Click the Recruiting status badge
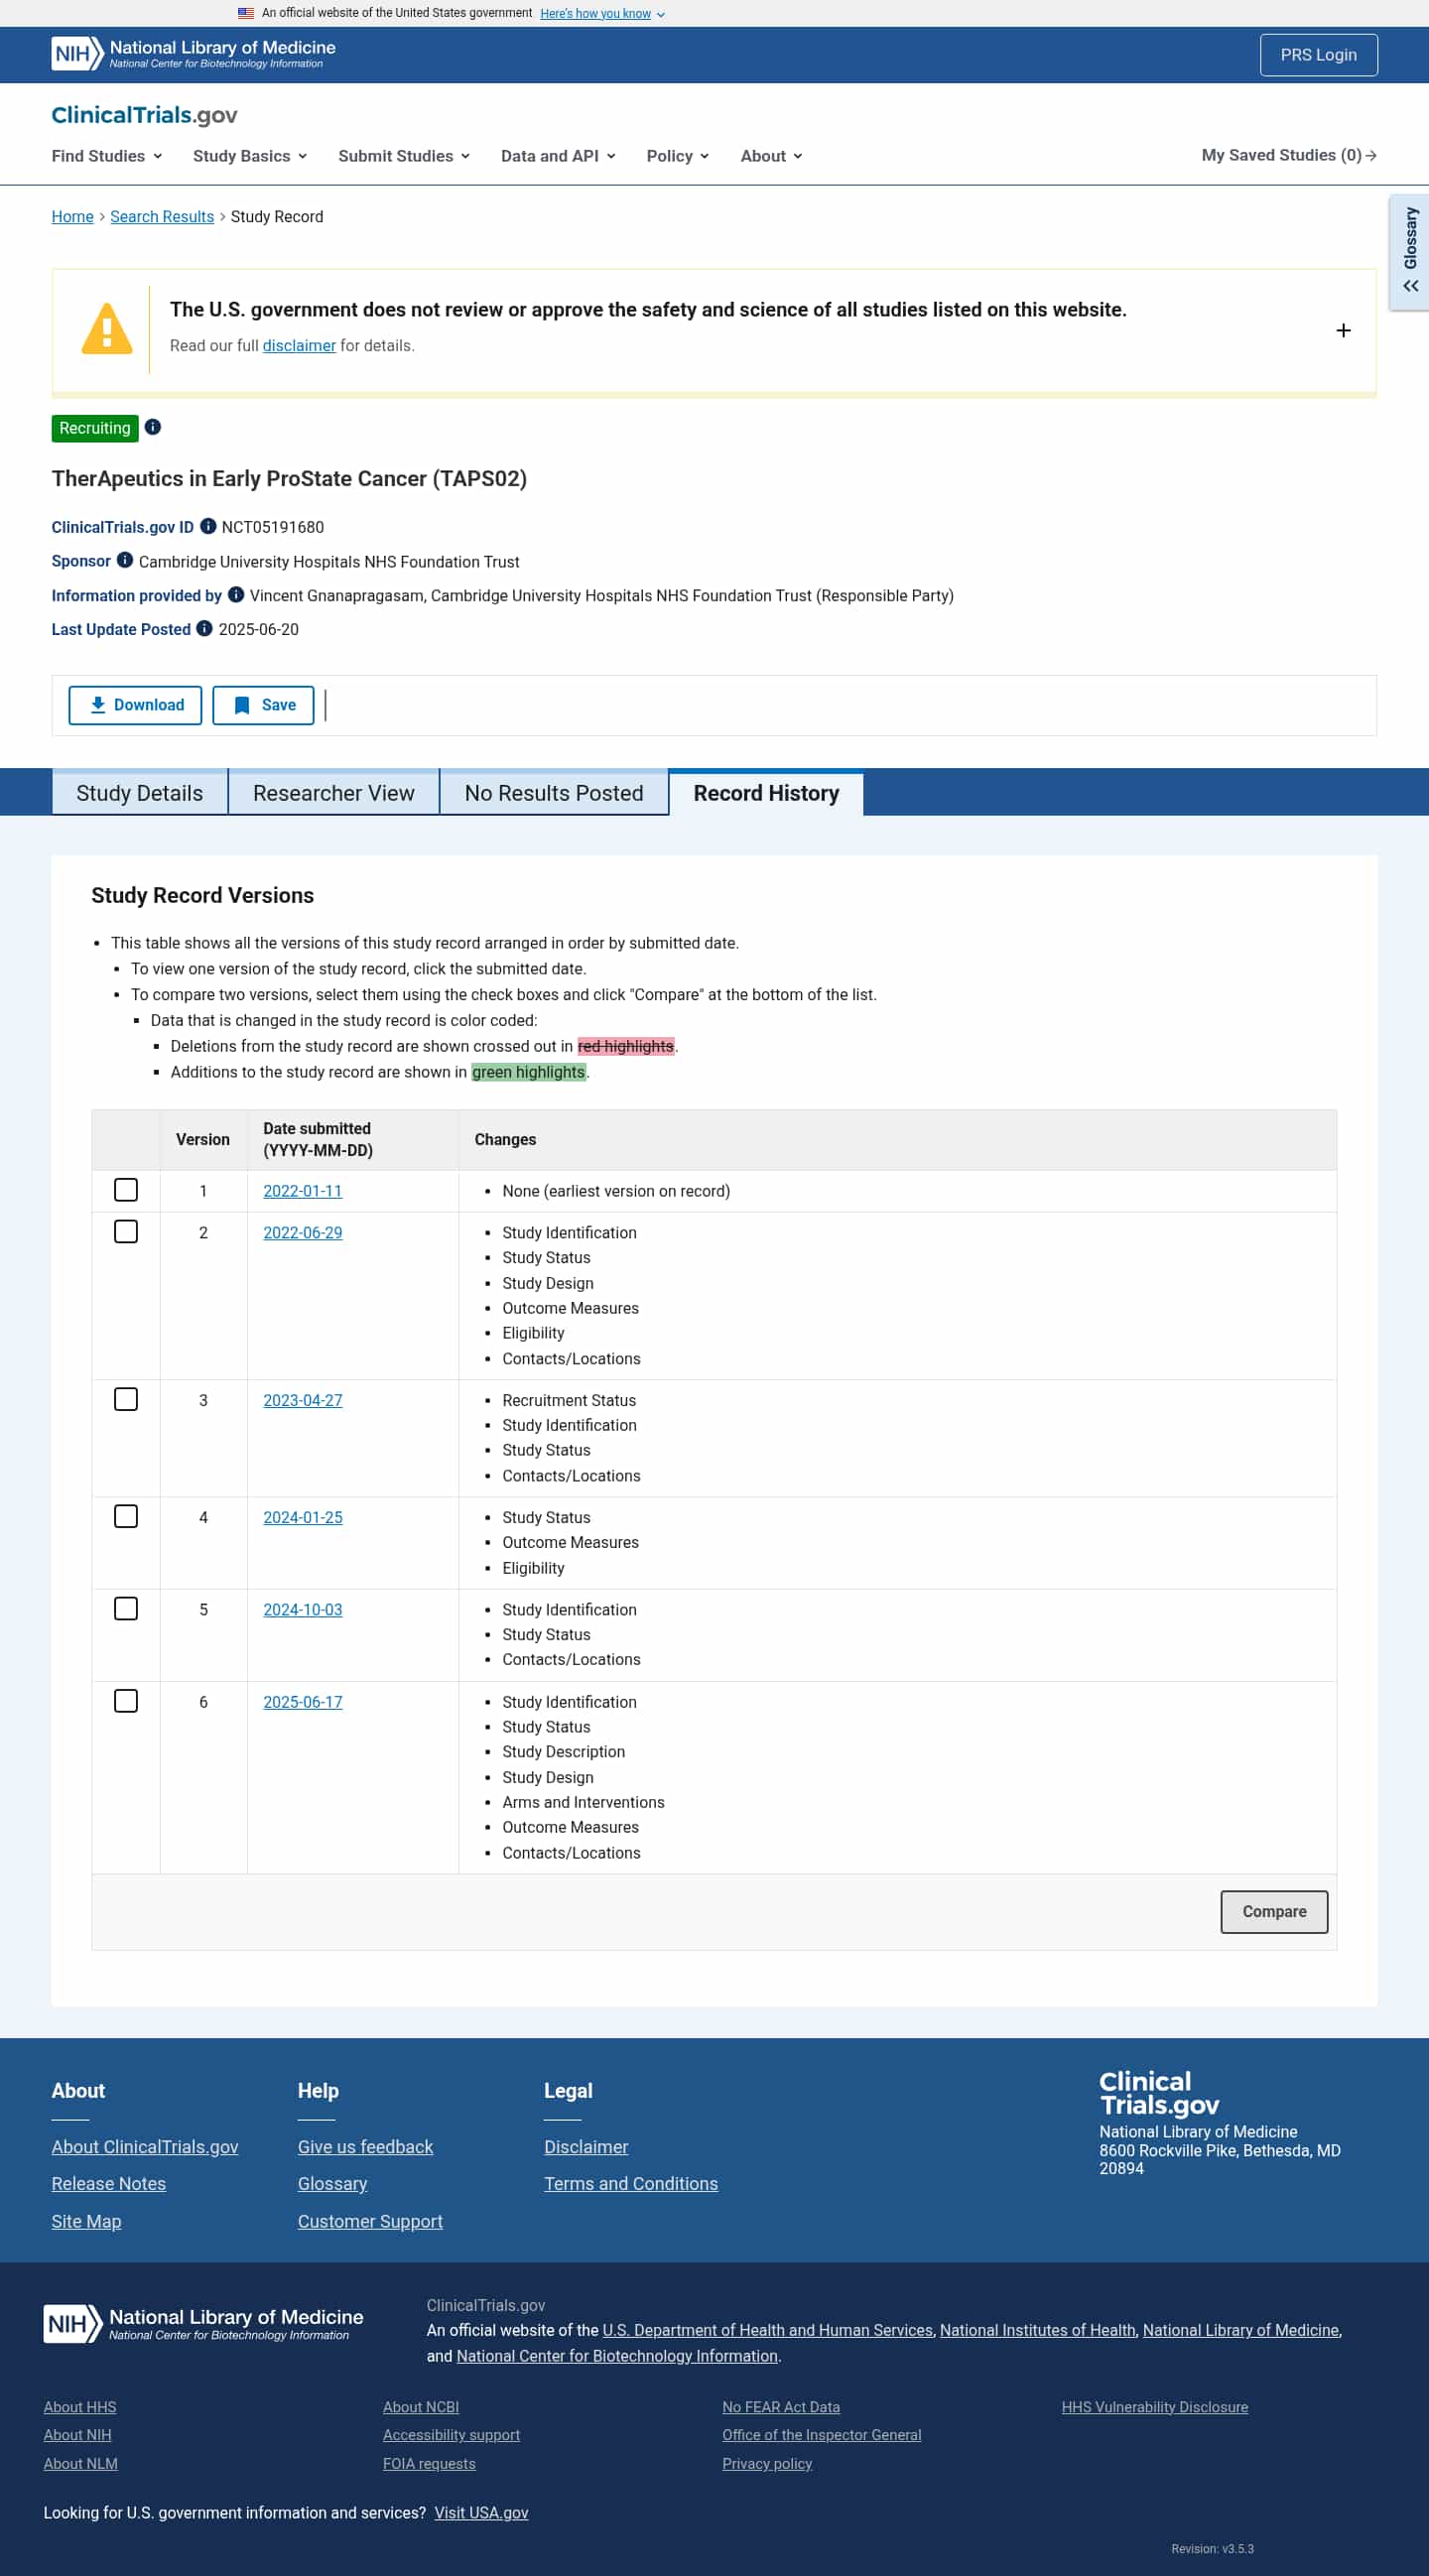This screenshot has height=2576, width=1429. (x=95, y=428)
